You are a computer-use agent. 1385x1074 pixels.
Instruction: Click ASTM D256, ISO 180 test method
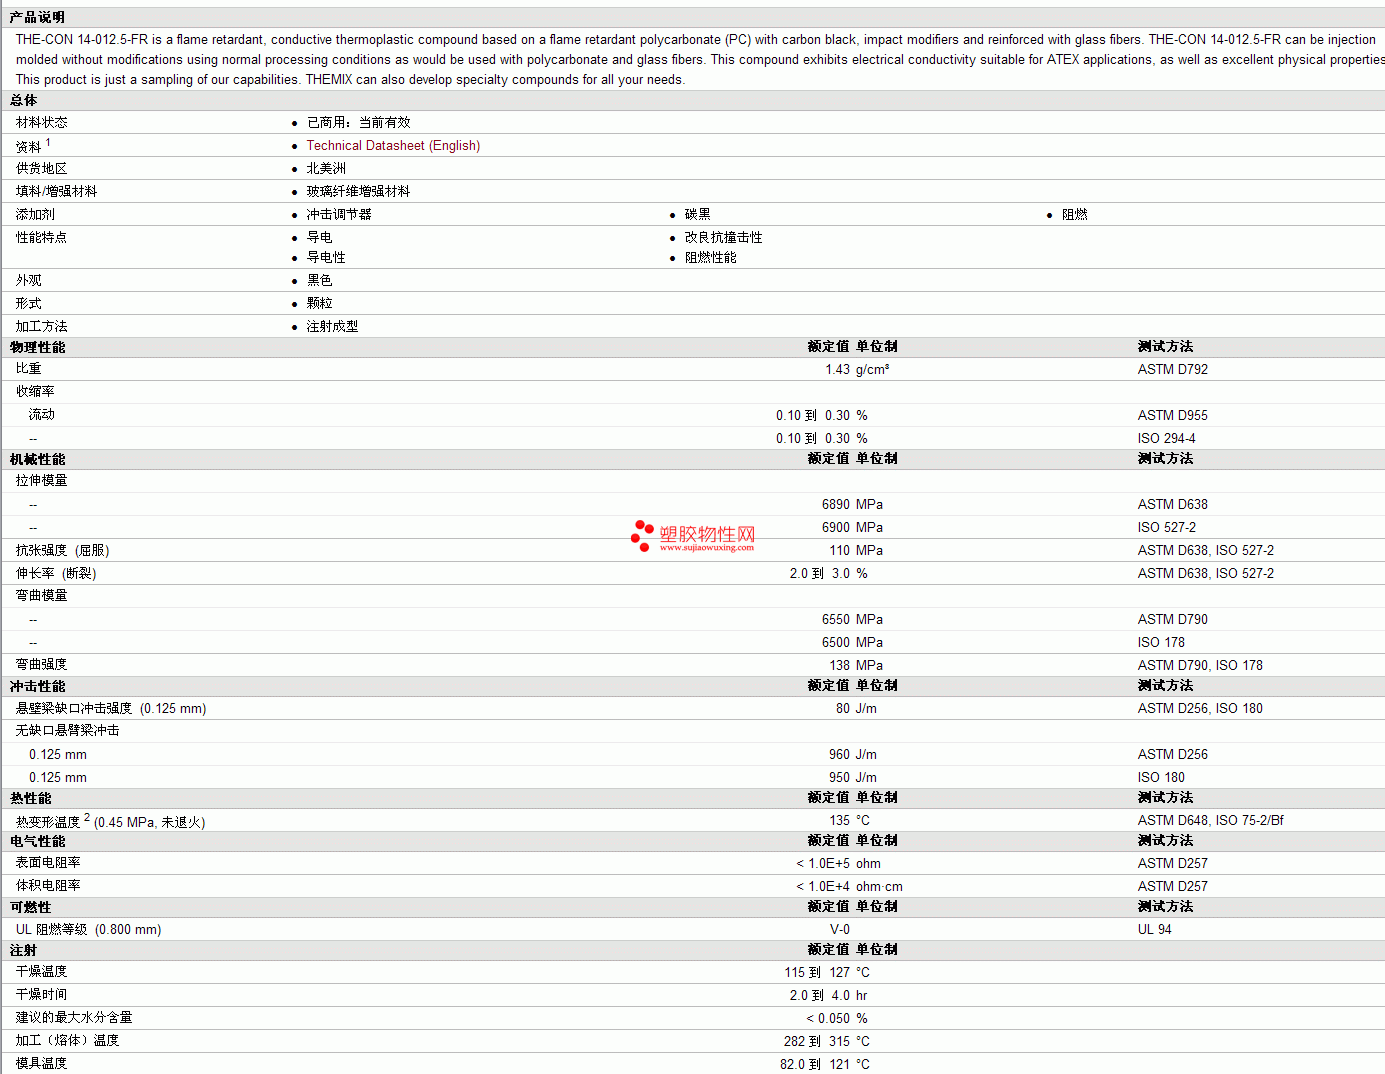pyautogui.click(x=1200, y=709)
